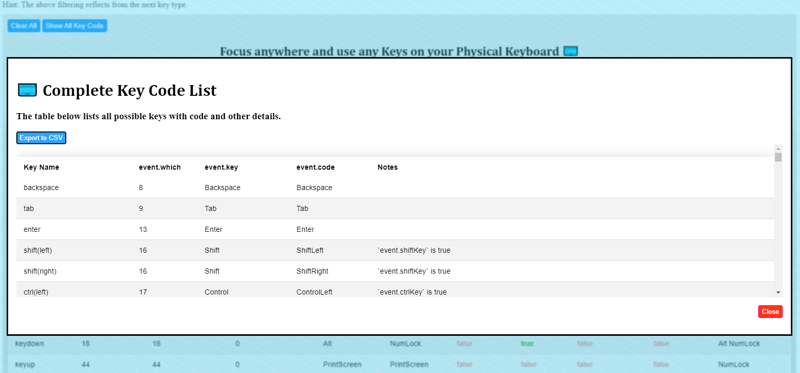Click event.which value 8
The height and width of the screenshot is (373, 800).
[141, 188]
